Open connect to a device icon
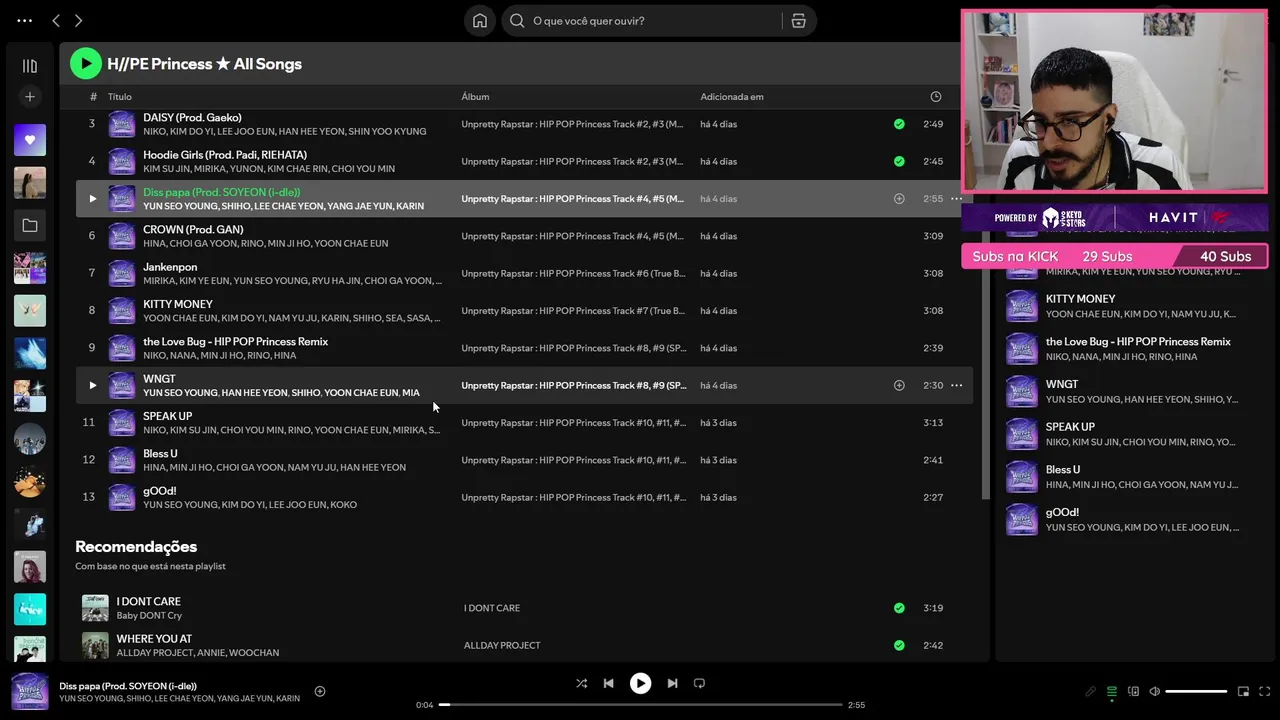The height and width of the screenshot is (720, 1280). coord(1133,691)
